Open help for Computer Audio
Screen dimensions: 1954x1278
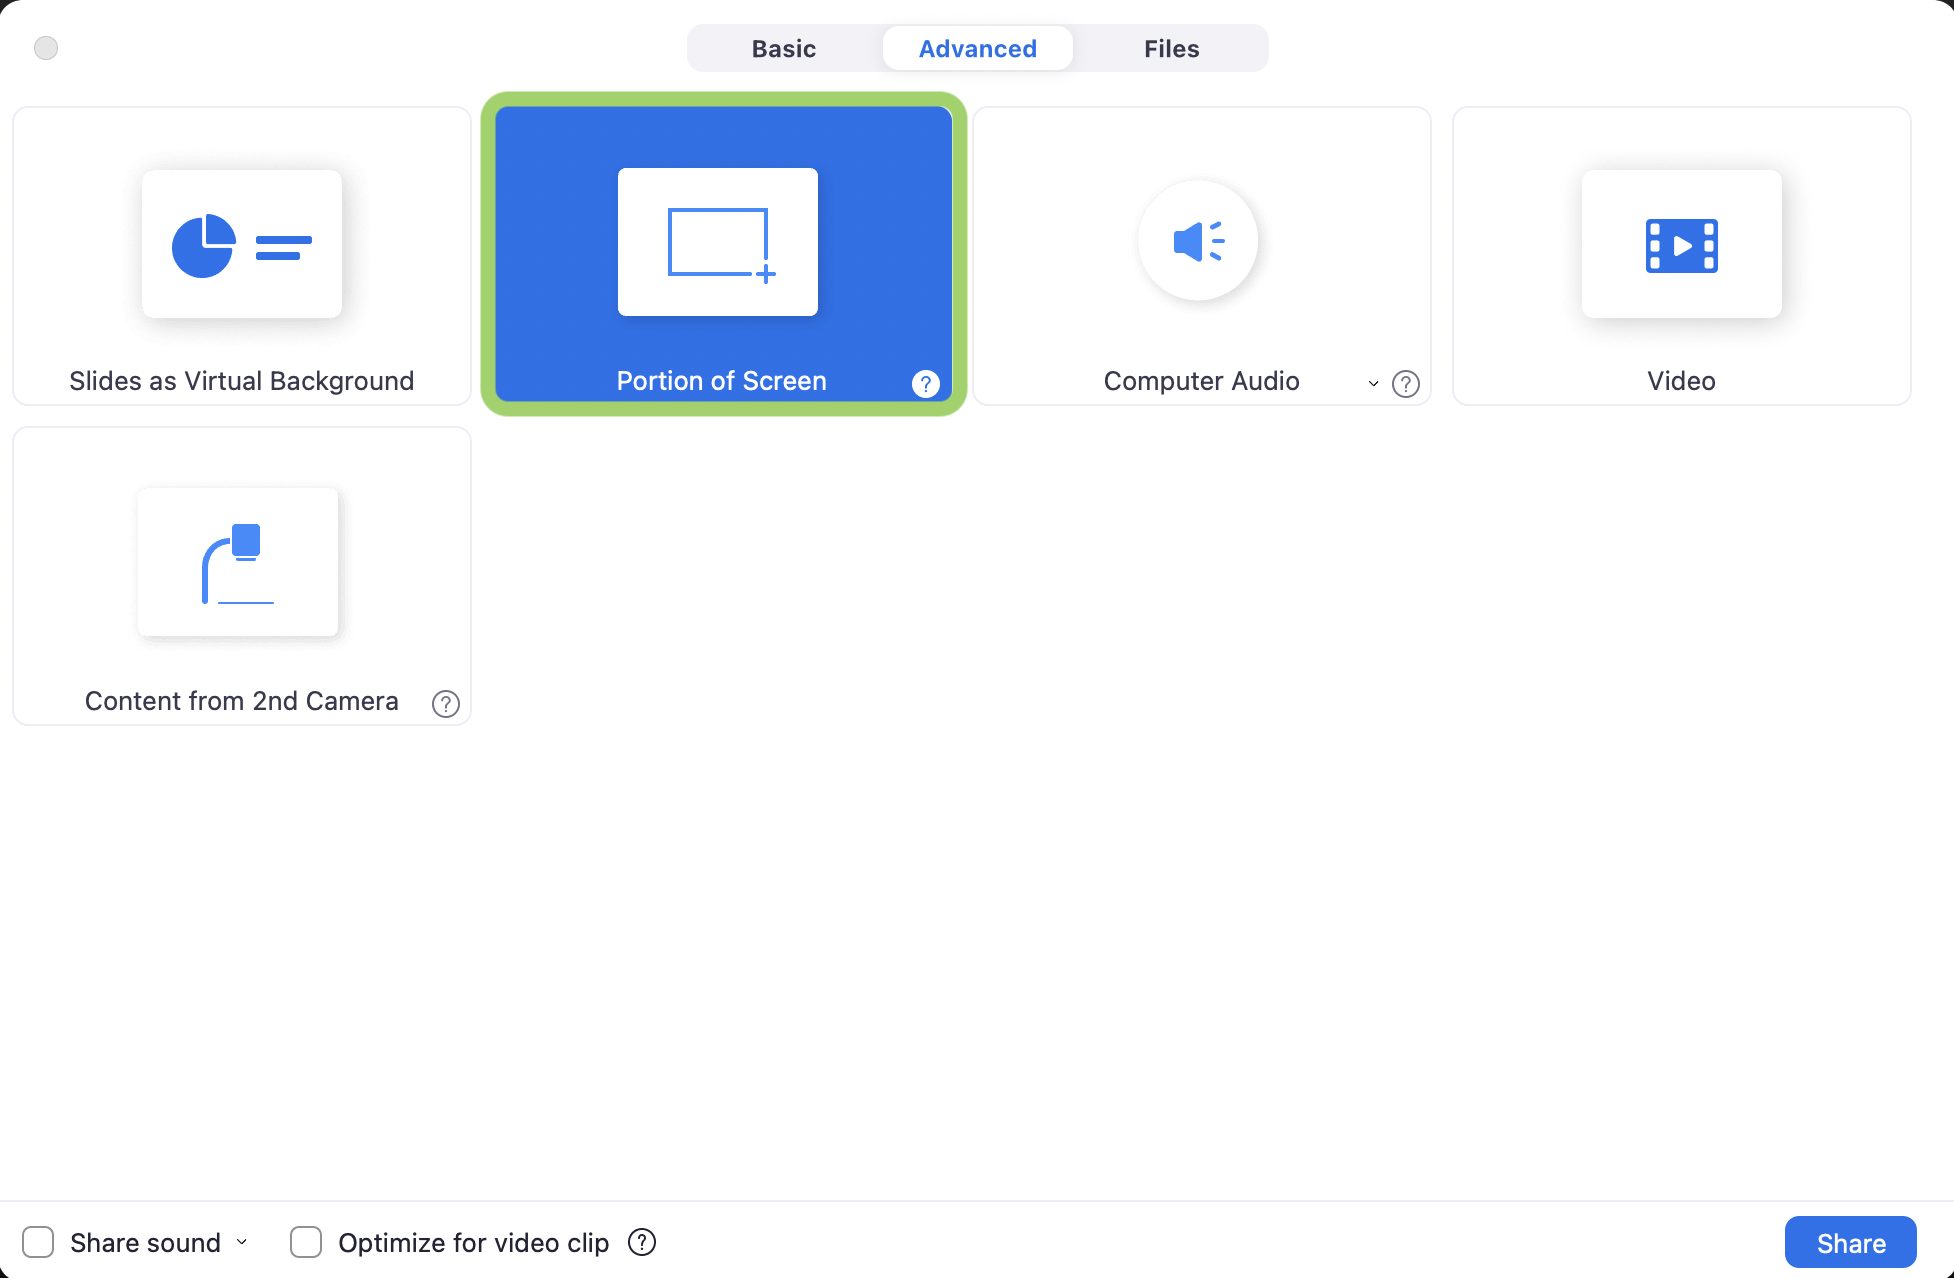[1405, 383]
